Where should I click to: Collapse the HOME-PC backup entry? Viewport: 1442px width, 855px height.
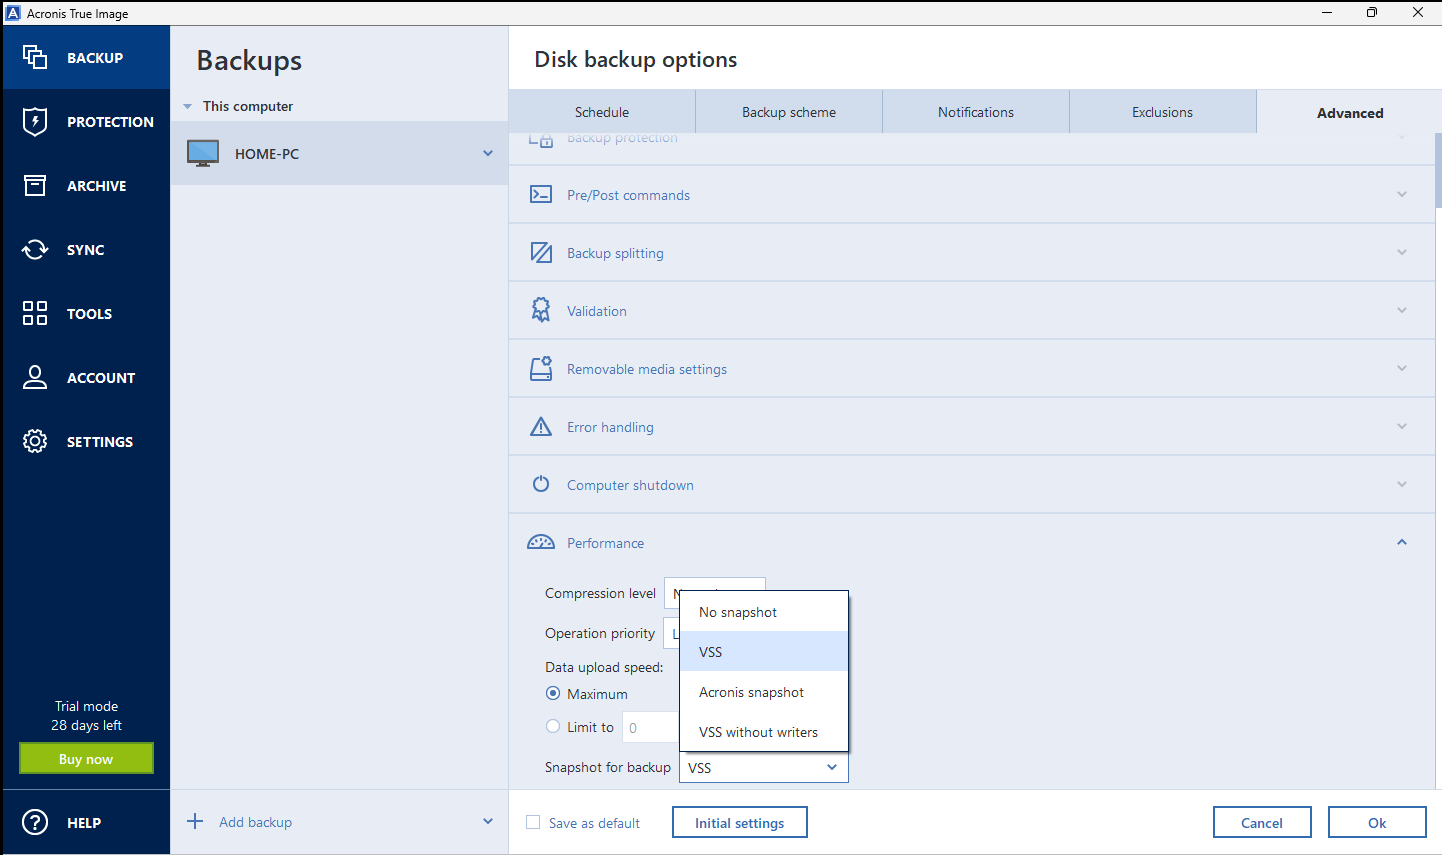point(487,153)
